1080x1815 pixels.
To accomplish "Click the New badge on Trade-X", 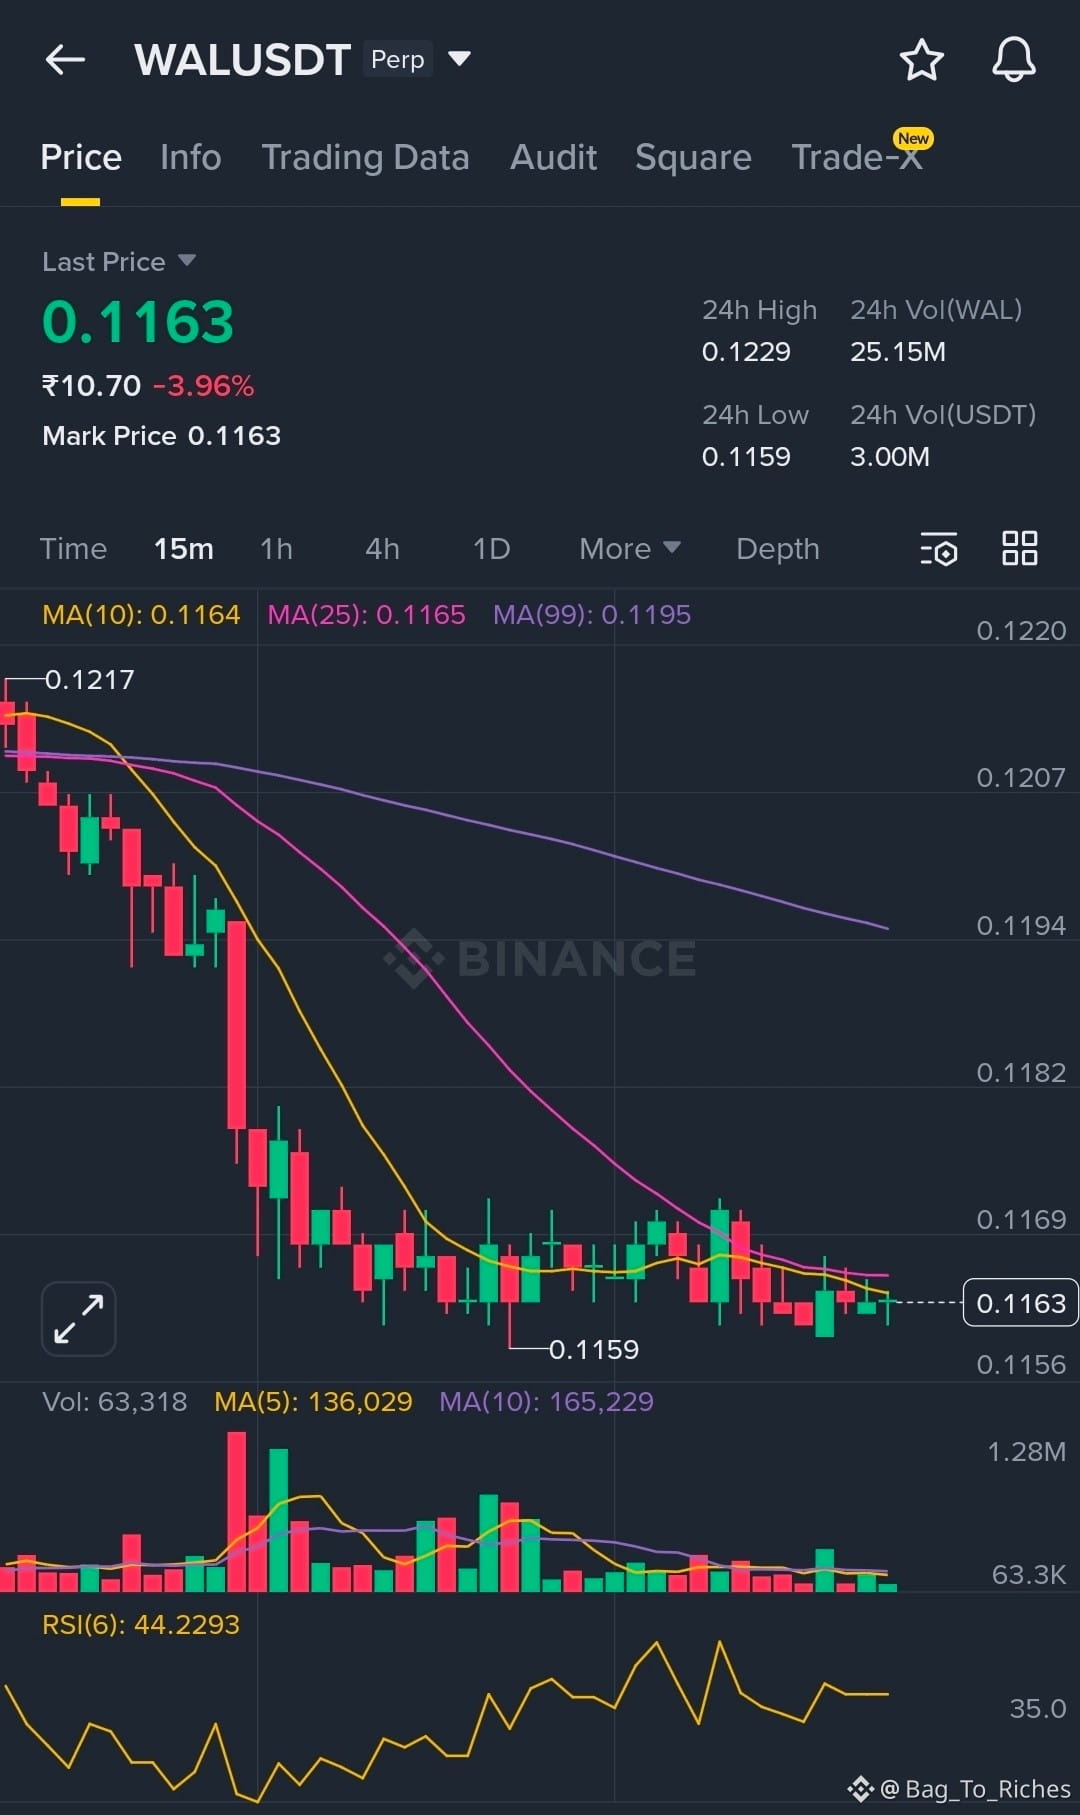I will pos(913,139).
